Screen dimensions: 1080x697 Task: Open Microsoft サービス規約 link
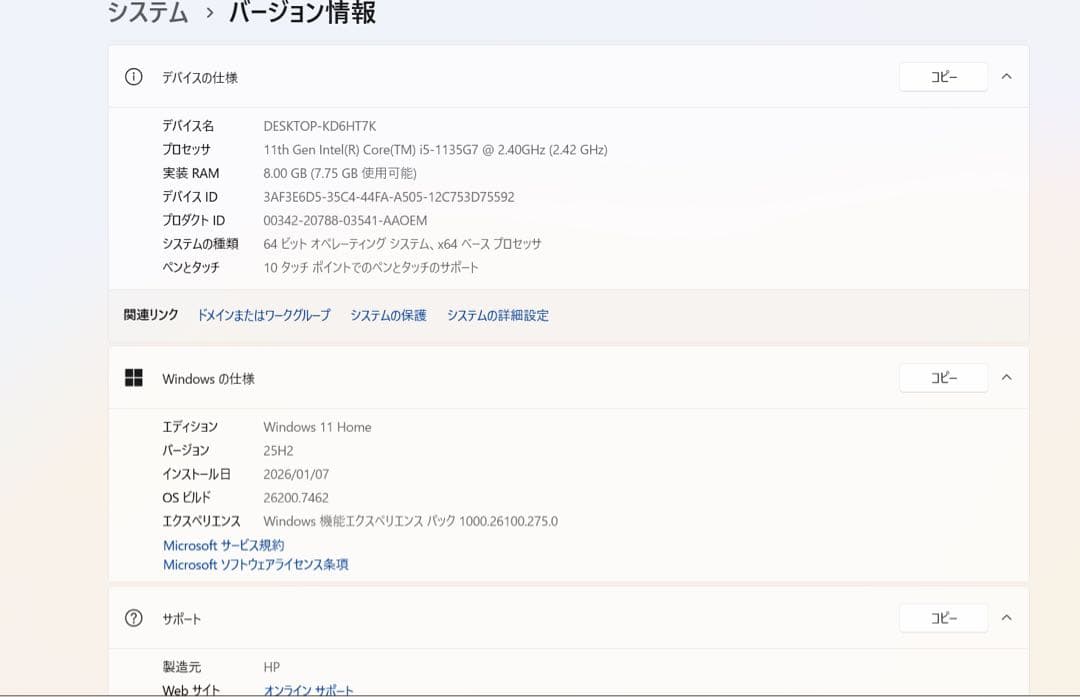[223, 545]
